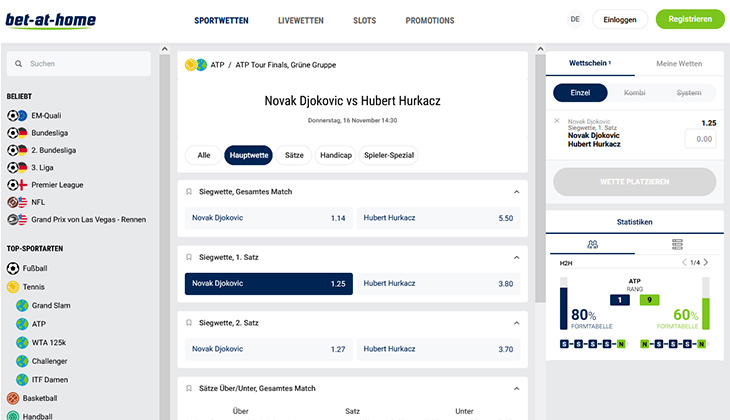The image size is (730, 420).
Task: Click ATP breadcrumb link
Action: (217, 65)
